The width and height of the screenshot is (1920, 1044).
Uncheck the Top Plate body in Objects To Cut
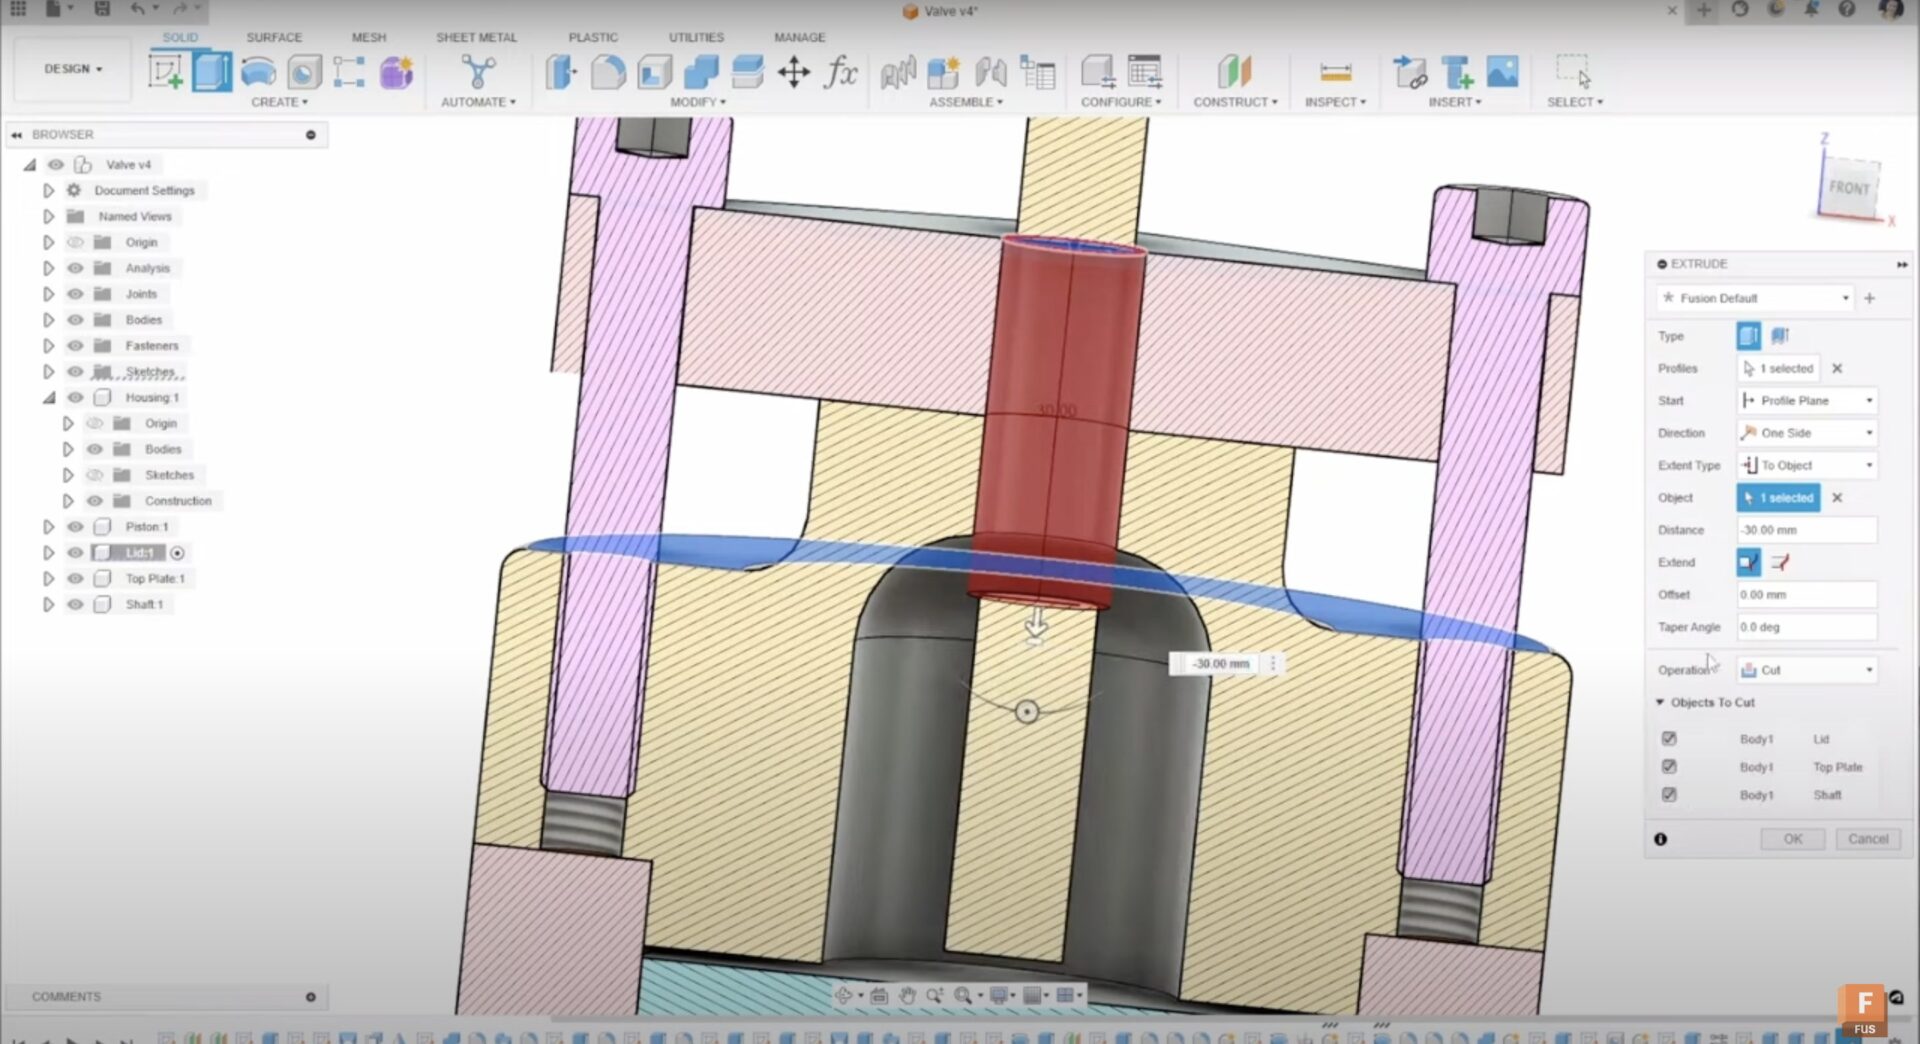[x=1671, y=767]
